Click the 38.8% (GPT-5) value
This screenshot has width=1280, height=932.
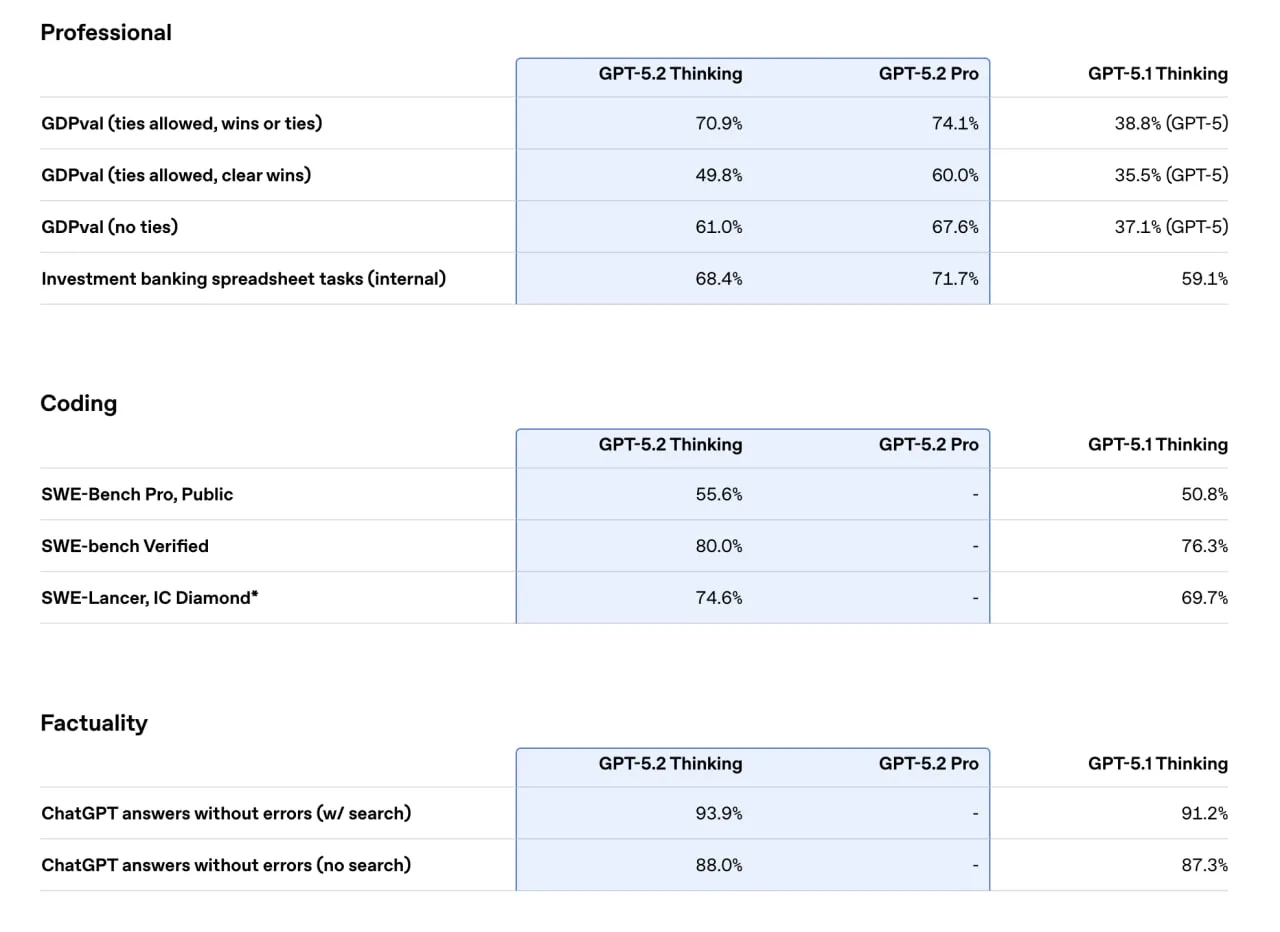point(1172,123)
